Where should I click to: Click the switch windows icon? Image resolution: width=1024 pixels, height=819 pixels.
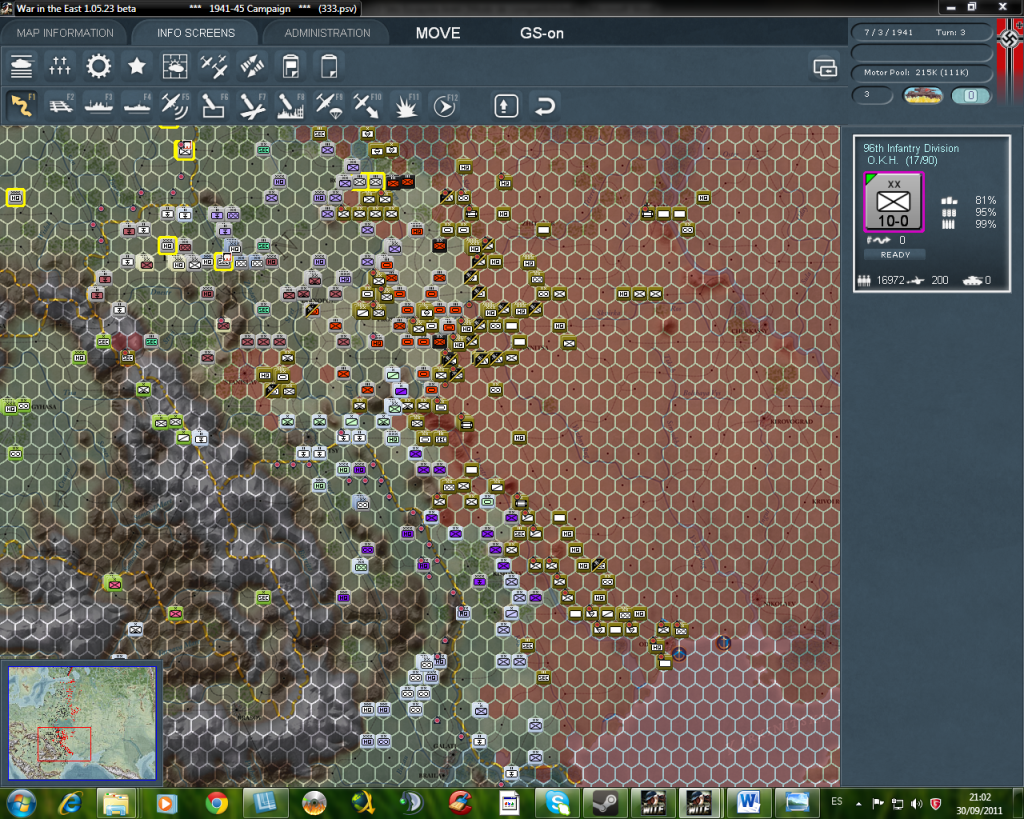[x=825, y=67]
